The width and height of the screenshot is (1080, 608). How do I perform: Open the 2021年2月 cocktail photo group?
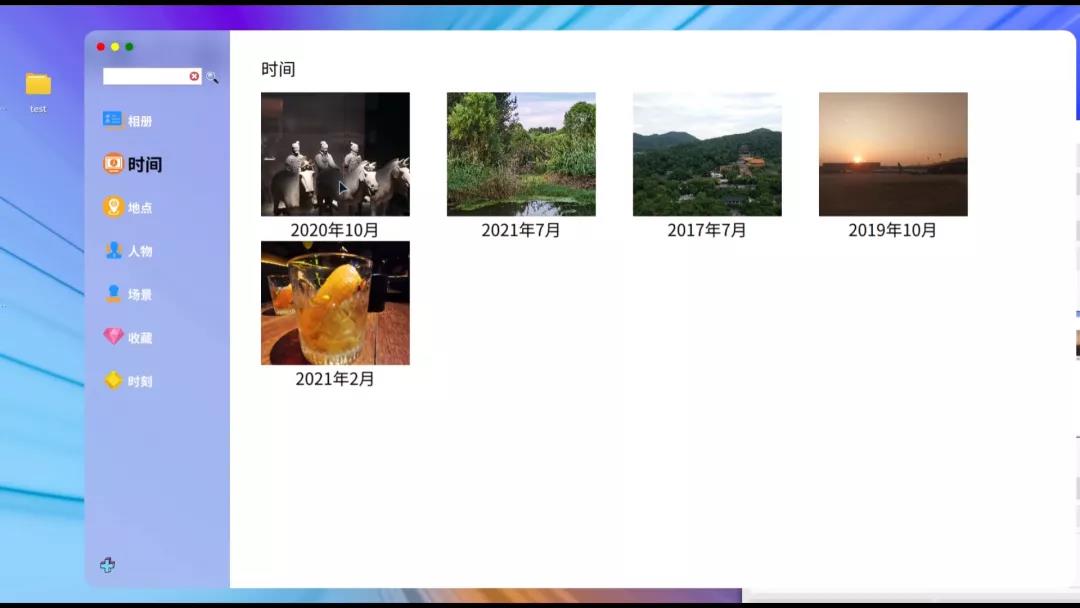click(335, 303)
